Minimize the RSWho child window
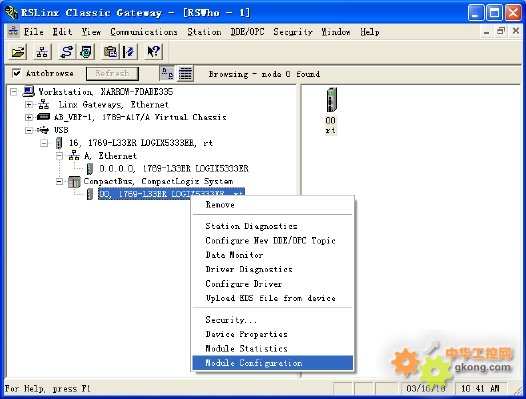 tap(486, 32)
